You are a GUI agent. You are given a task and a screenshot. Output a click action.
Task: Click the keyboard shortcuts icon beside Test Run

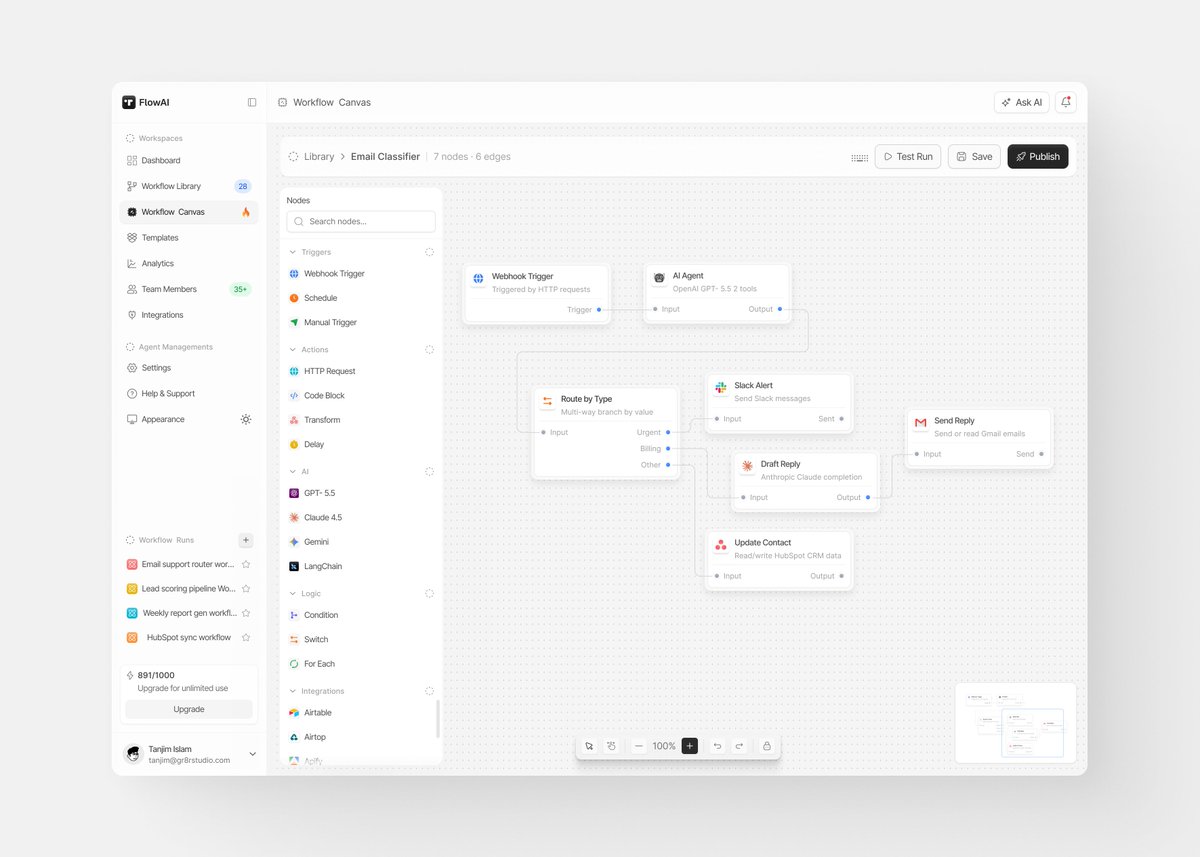[859, 157]
